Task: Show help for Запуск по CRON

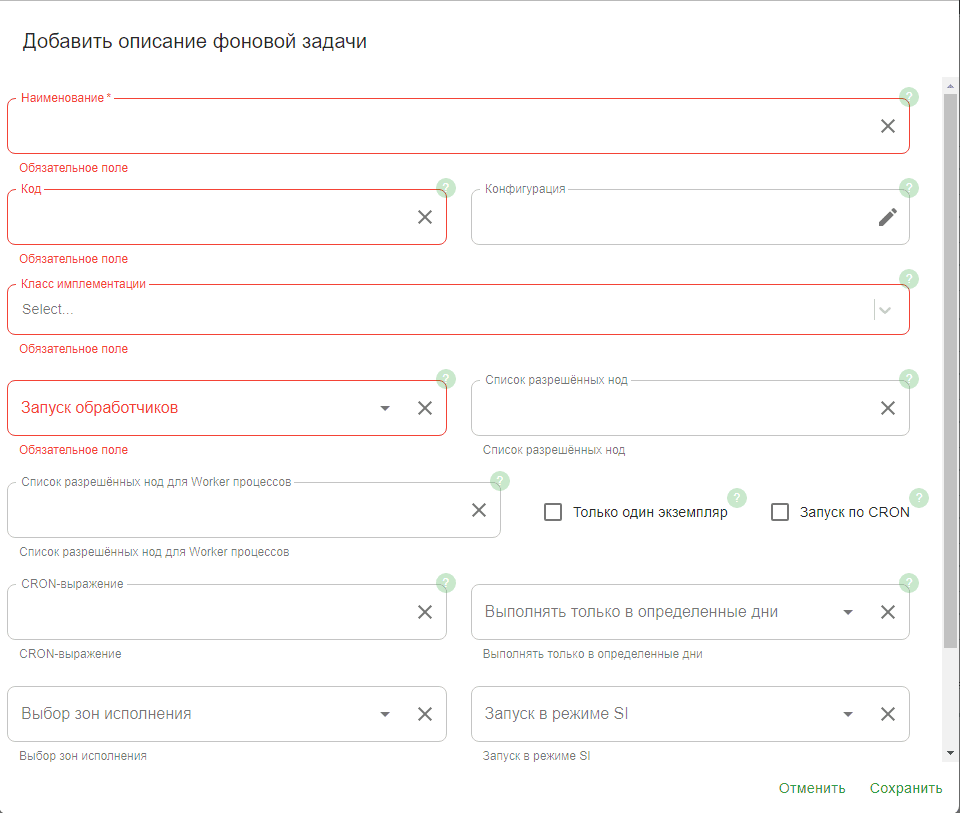Action: coord(919,498)
